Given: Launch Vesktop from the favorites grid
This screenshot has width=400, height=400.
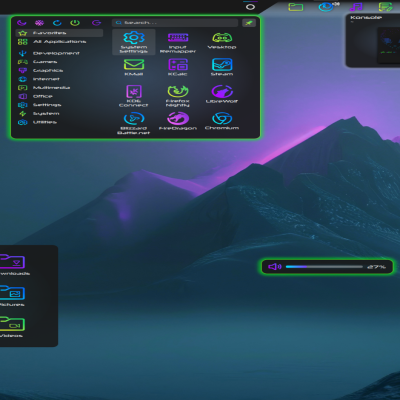Looking at the screenshot, I should [x=222, y=41].
